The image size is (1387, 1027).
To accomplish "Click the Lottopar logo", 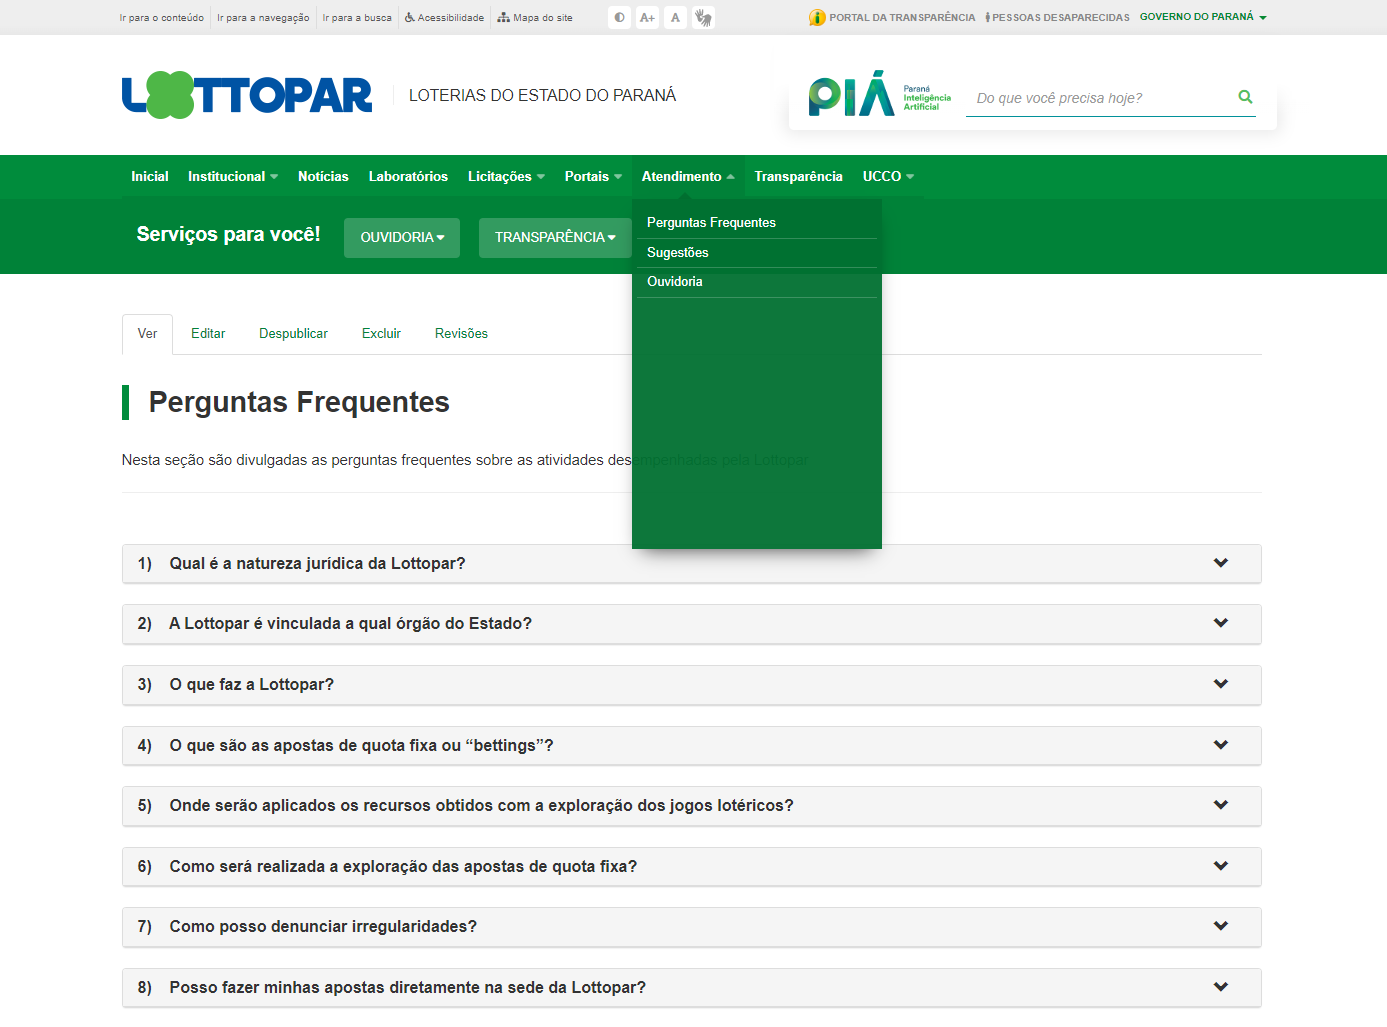I will (247, 95).
